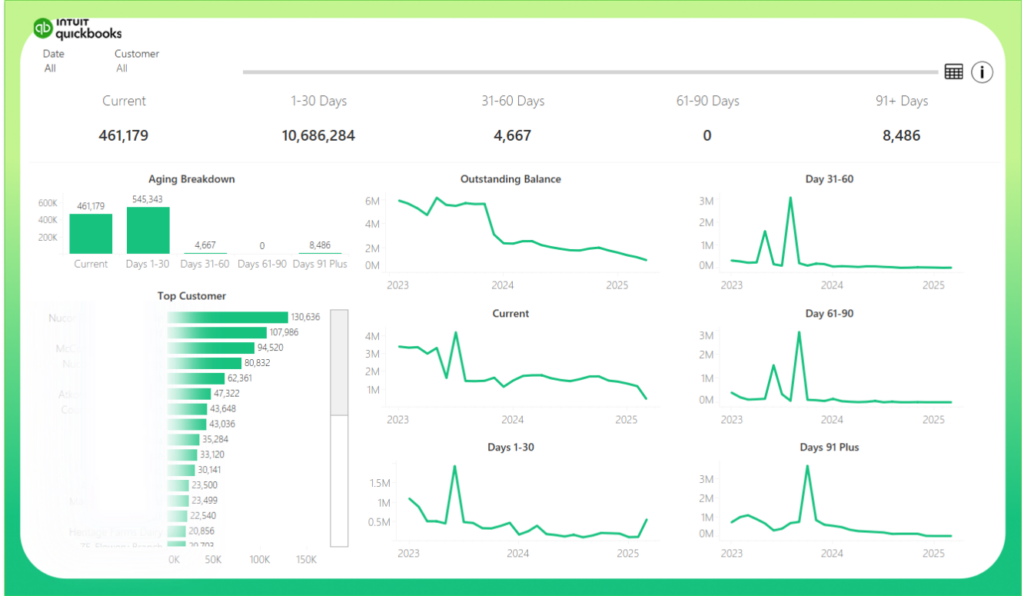
Task: Select the customer bar valued 30,141
Action: 181,470
